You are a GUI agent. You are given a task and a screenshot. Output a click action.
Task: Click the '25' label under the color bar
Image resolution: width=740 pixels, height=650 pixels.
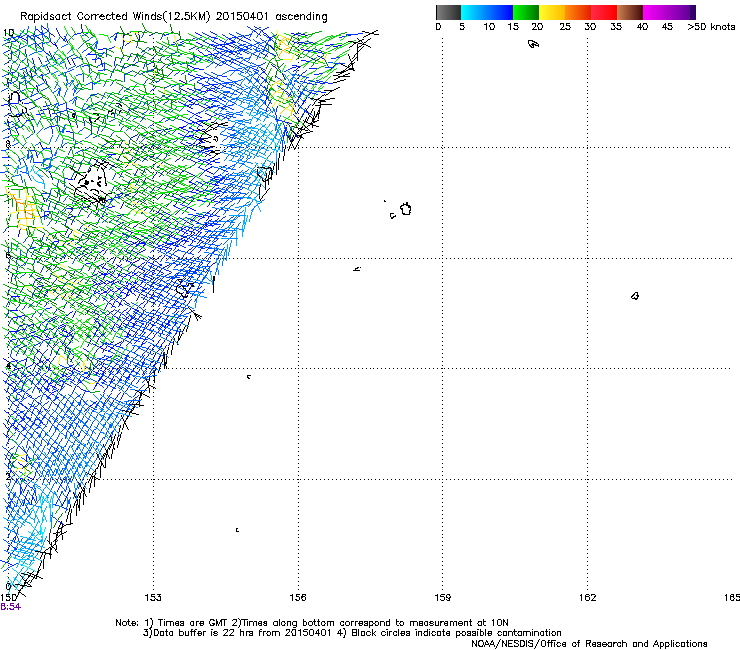coord(565,27)
